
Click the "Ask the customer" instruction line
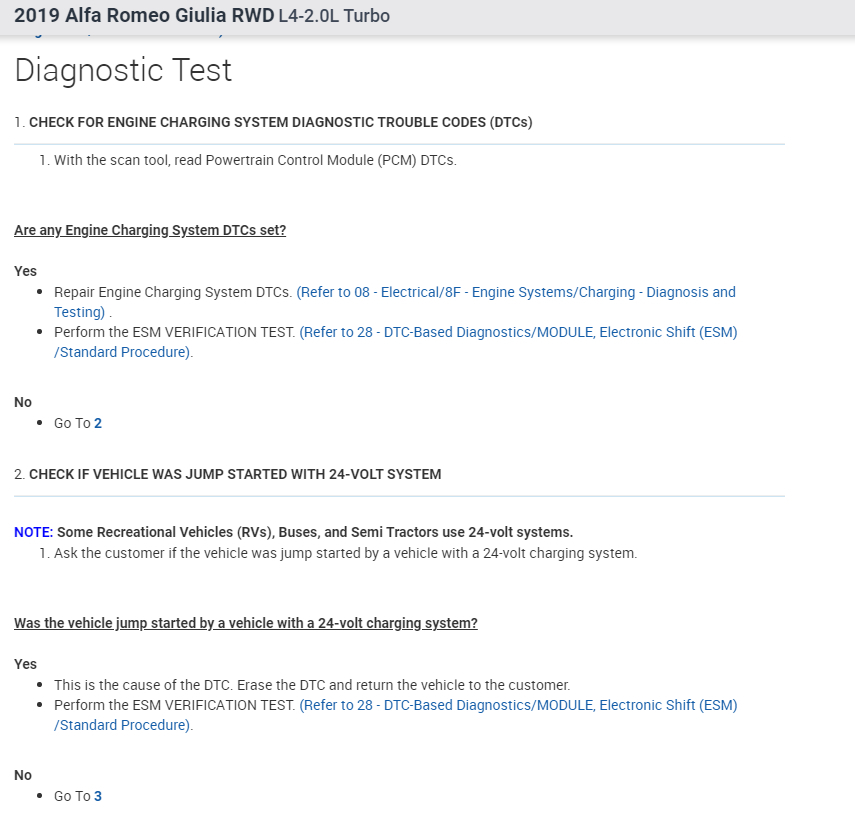[x=345, y=553]
